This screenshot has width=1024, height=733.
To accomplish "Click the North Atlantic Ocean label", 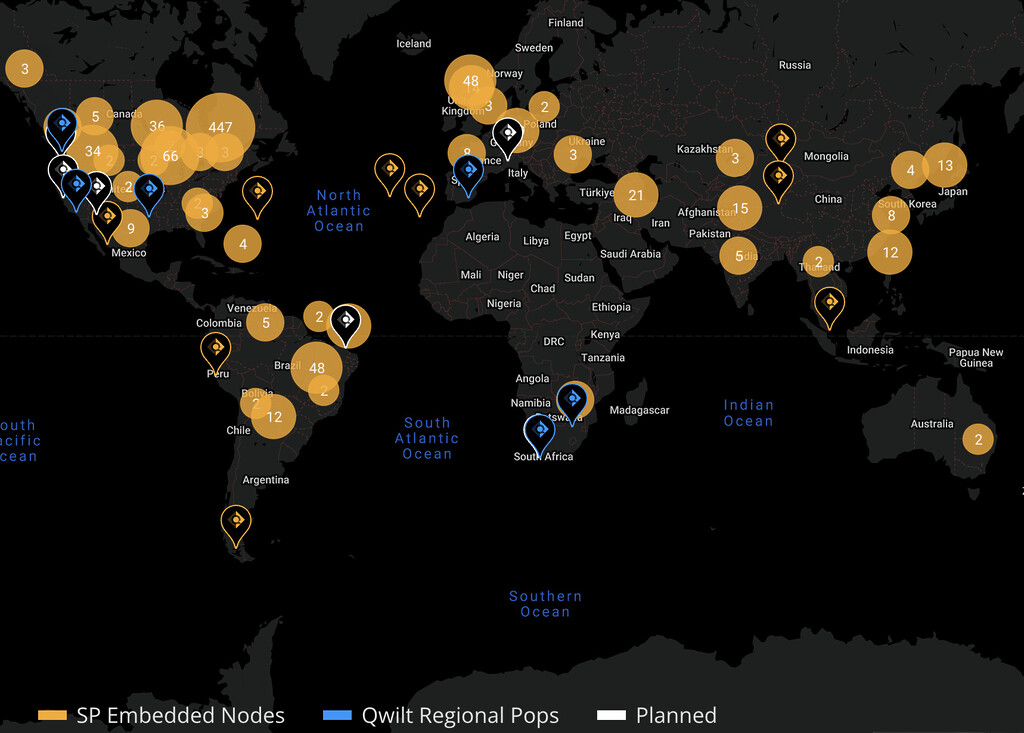I will pos(339,210).
